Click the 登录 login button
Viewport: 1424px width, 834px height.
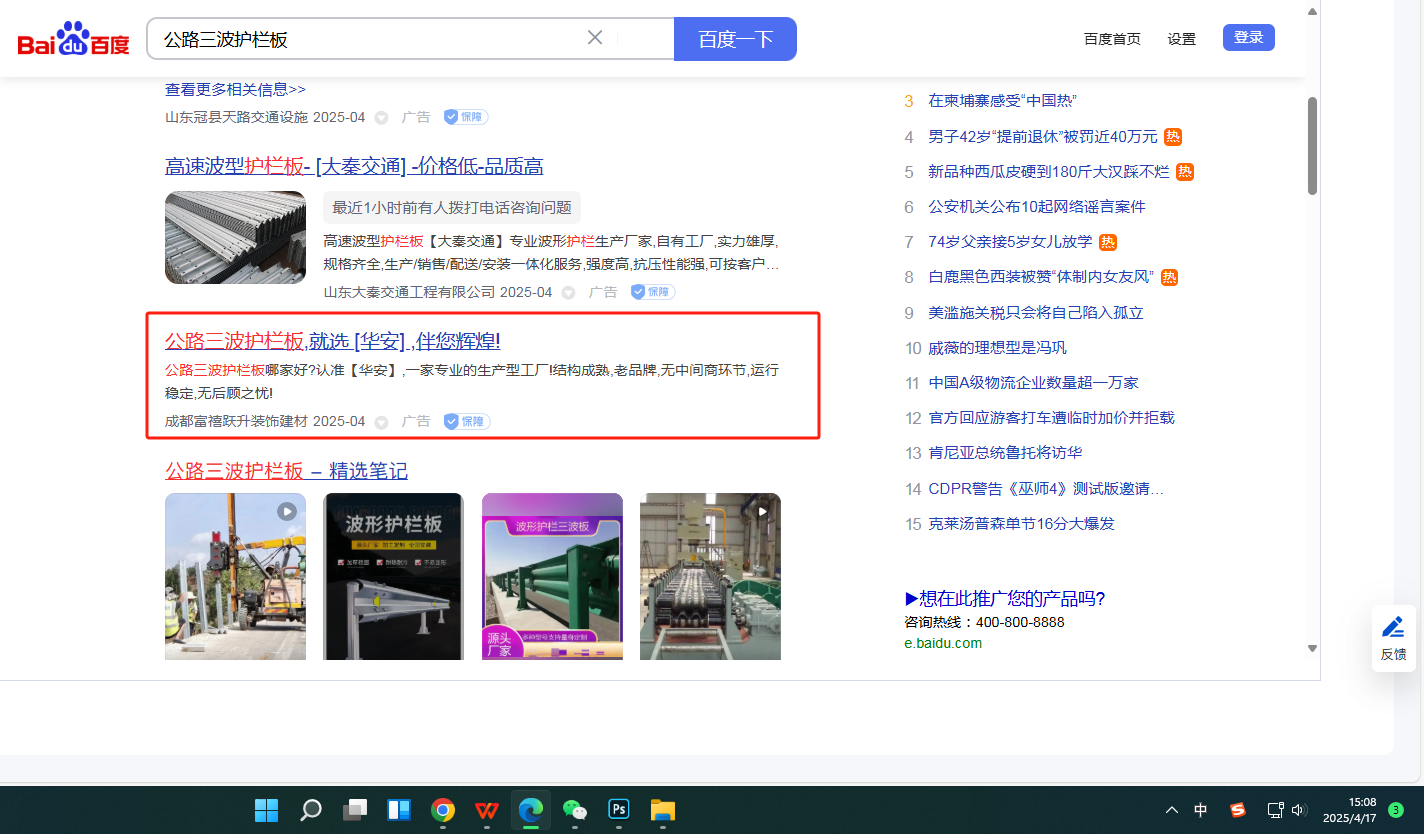(x=1248, y=38)
